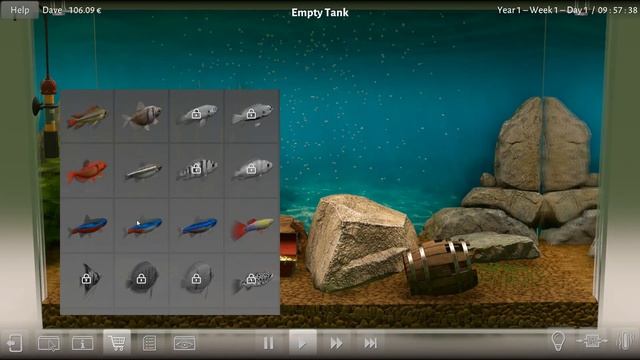640x360 pixels.
Task: Toggle the tank filter device icon
Action: click(592, 341)
